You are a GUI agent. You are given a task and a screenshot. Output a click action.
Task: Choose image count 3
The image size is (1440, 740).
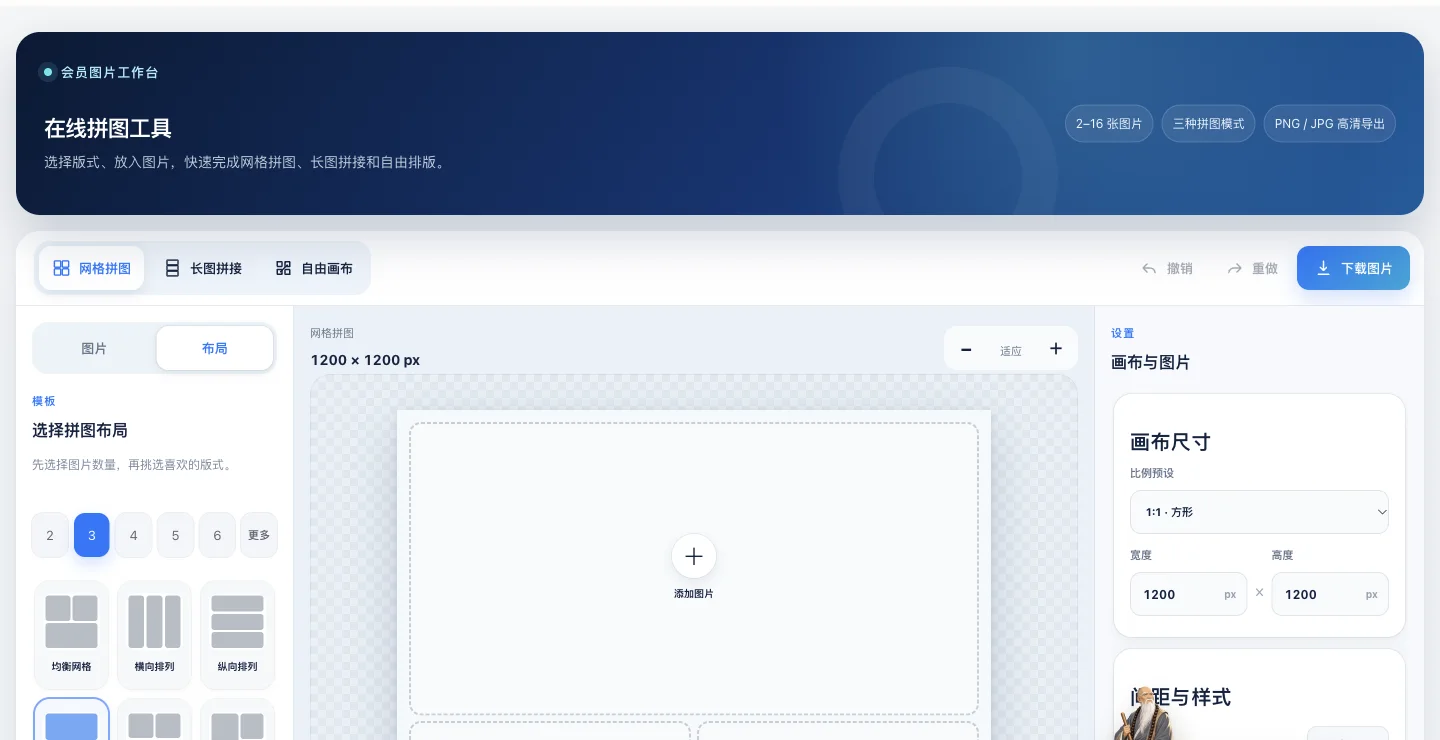pyautogui.click(x=92, y=535)
